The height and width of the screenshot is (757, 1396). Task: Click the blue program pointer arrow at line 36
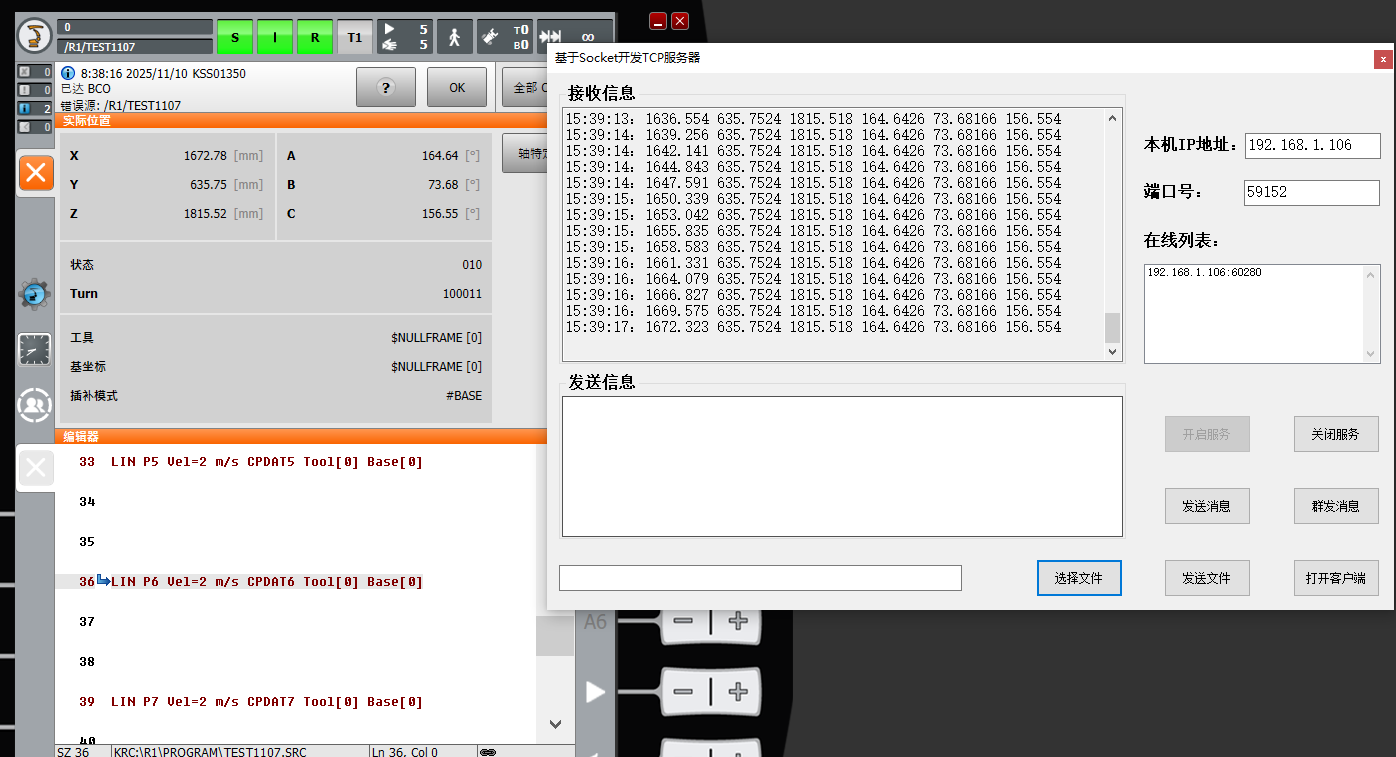click(103, 581)
